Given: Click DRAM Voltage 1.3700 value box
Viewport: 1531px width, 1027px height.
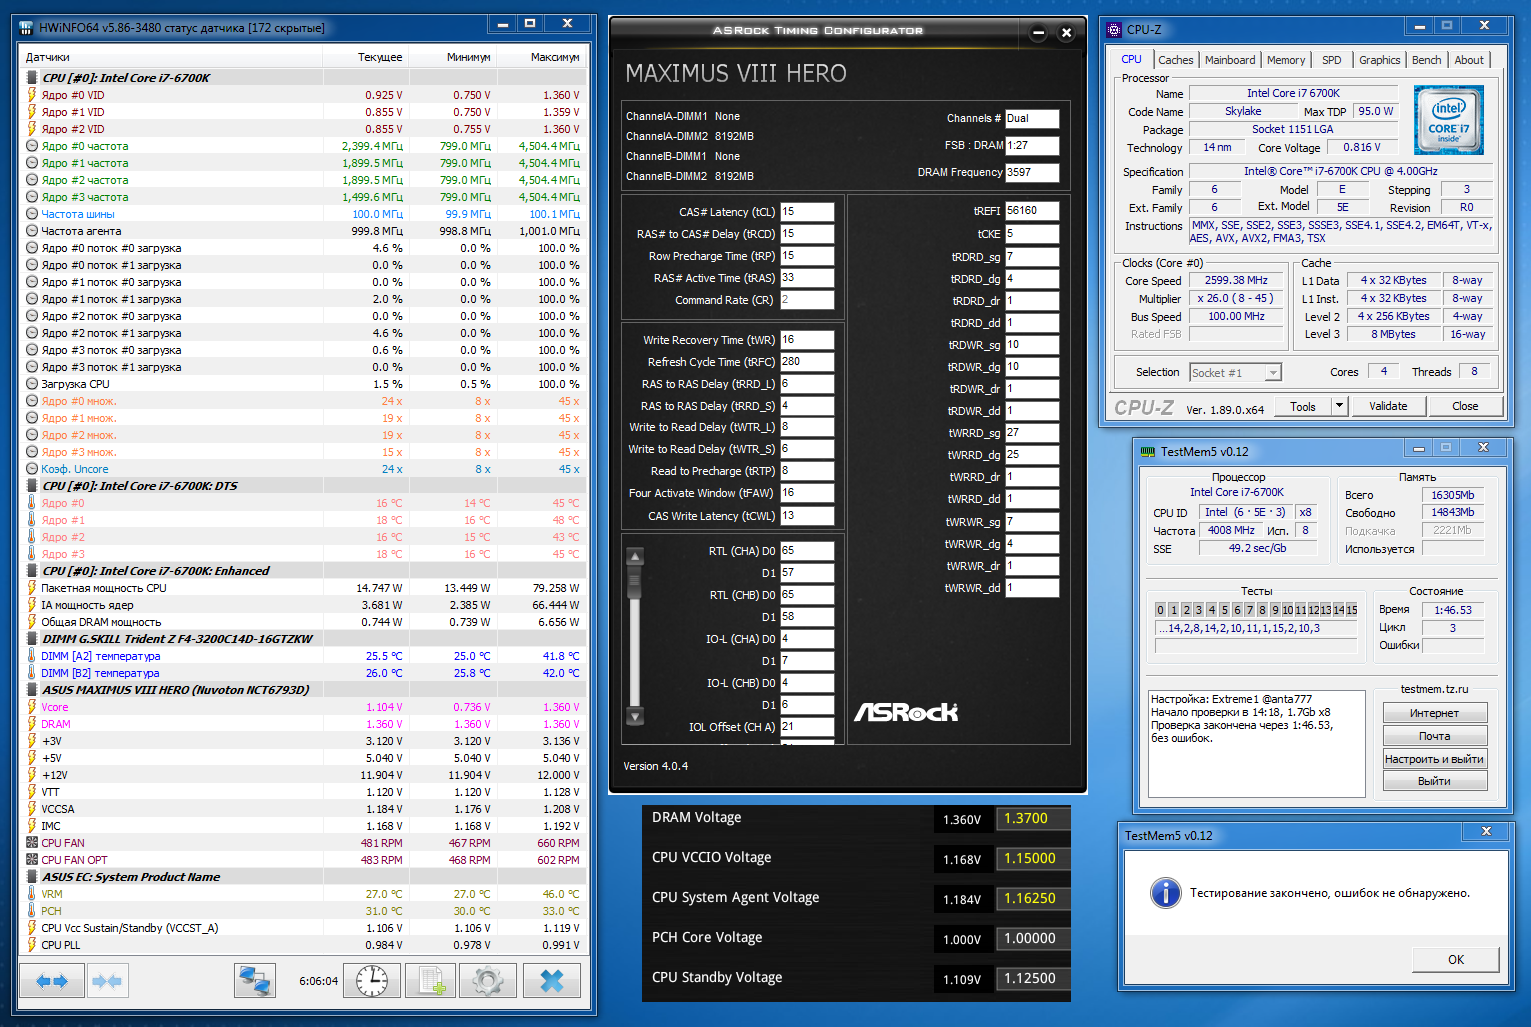Looking at the screenshot, I should 1033,818.
